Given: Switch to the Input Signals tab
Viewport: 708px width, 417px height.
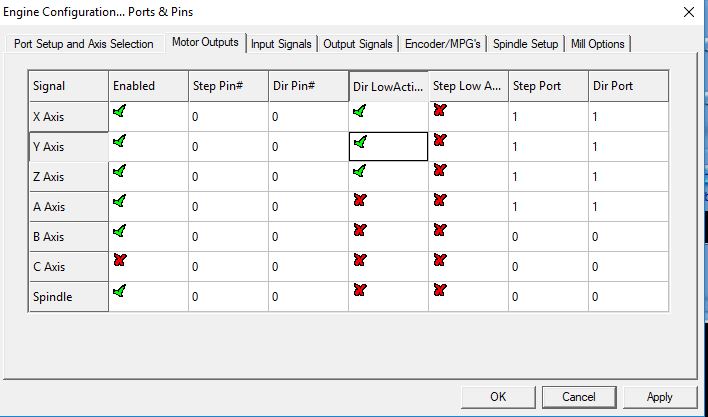Looking at the screenshot, I should [283, 44].
